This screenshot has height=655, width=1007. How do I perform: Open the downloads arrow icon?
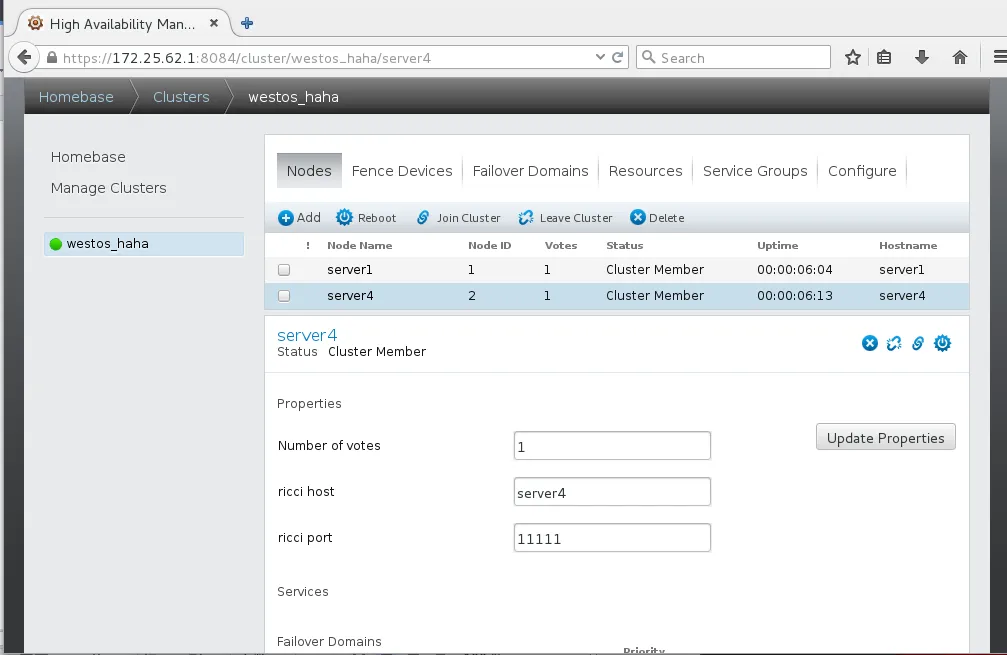click(x=922, y=58)
